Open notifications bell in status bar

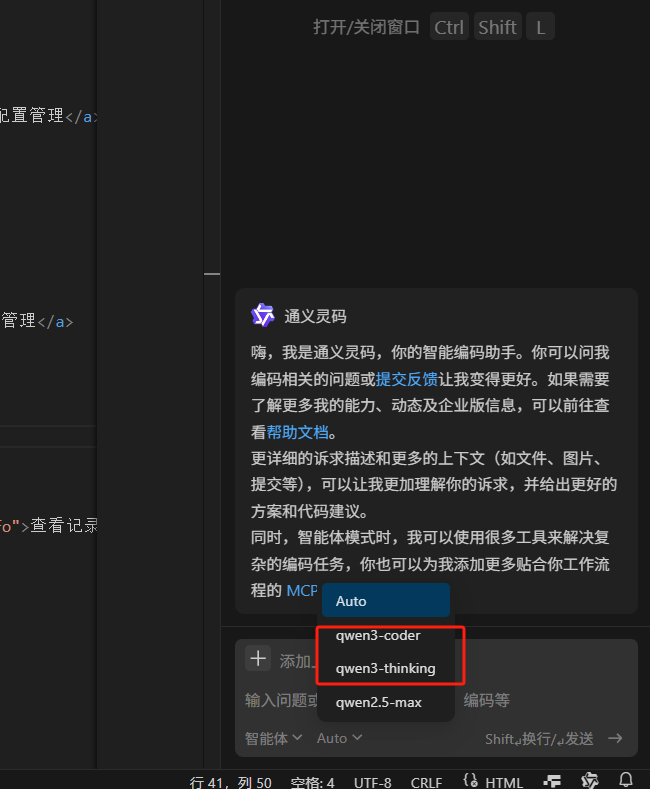(x=626, y=780)
